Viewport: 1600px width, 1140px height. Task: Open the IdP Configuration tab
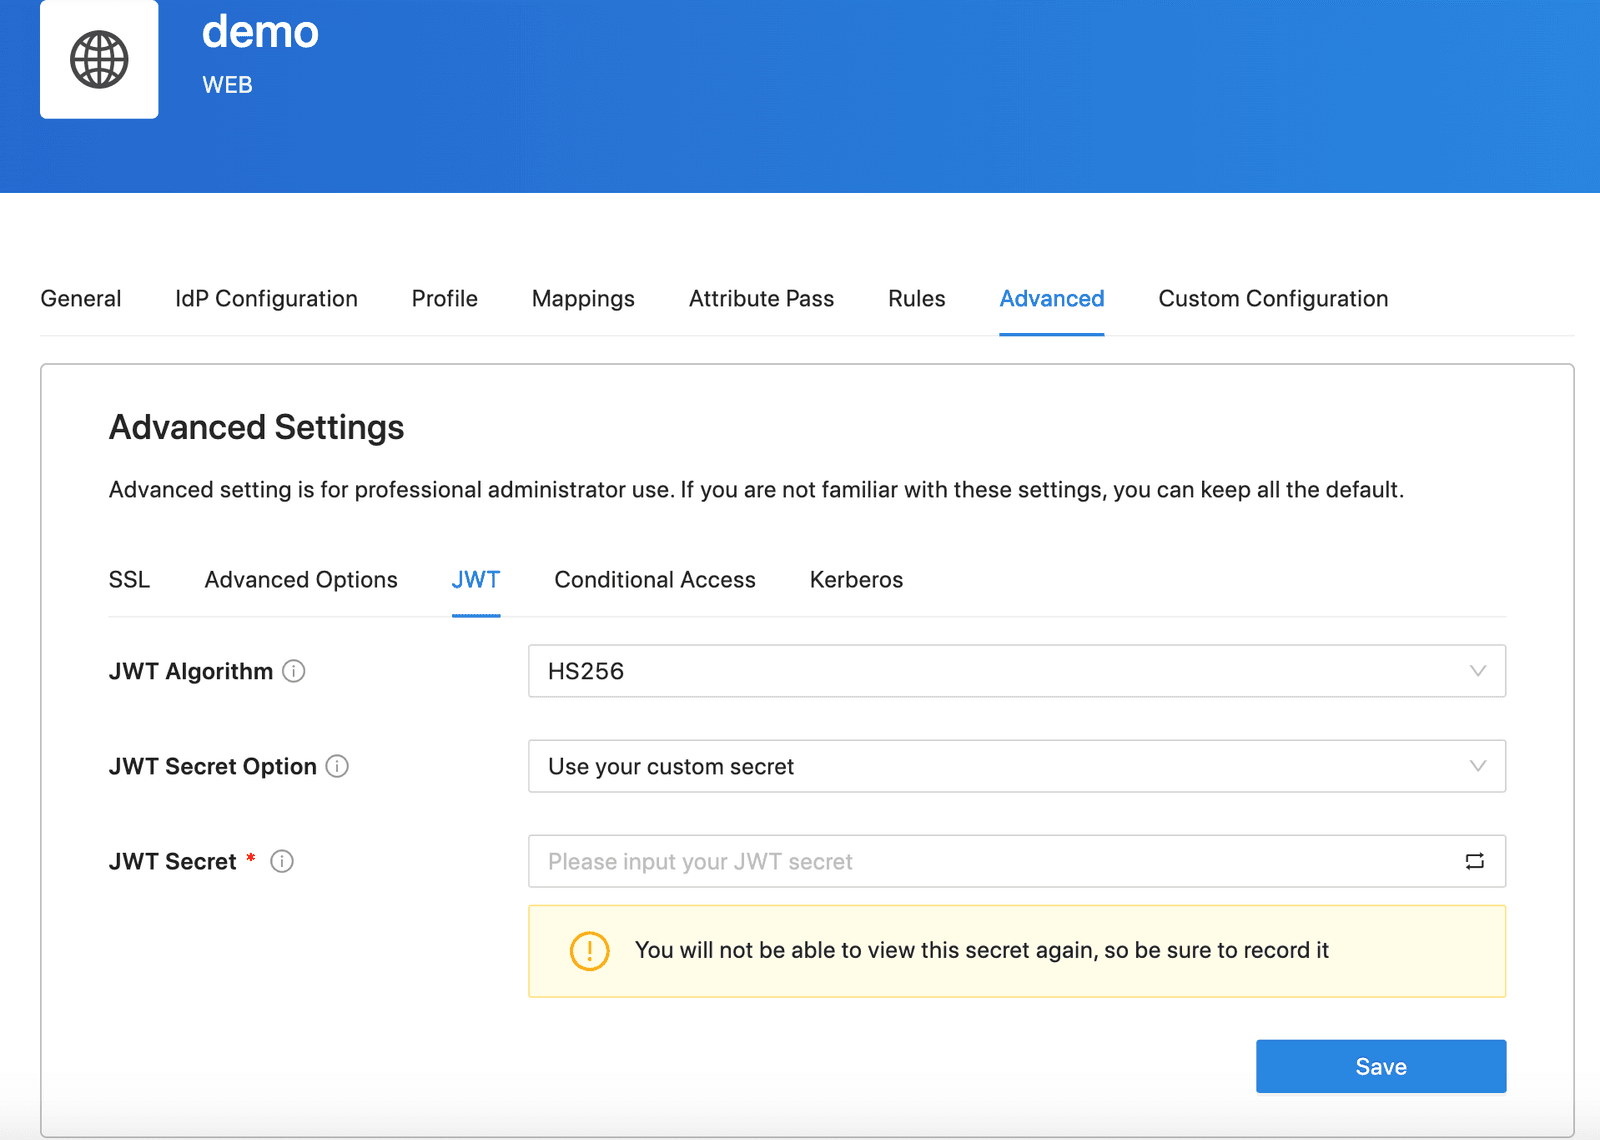tap(266, 299)
